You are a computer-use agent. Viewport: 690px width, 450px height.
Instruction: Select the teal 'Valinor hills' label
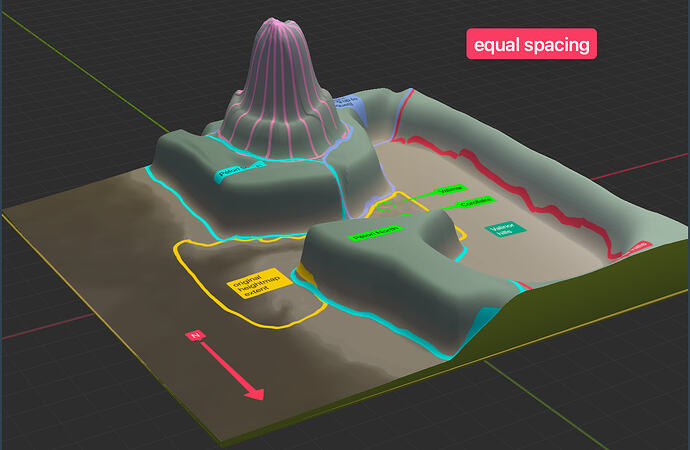coord(506,229)
